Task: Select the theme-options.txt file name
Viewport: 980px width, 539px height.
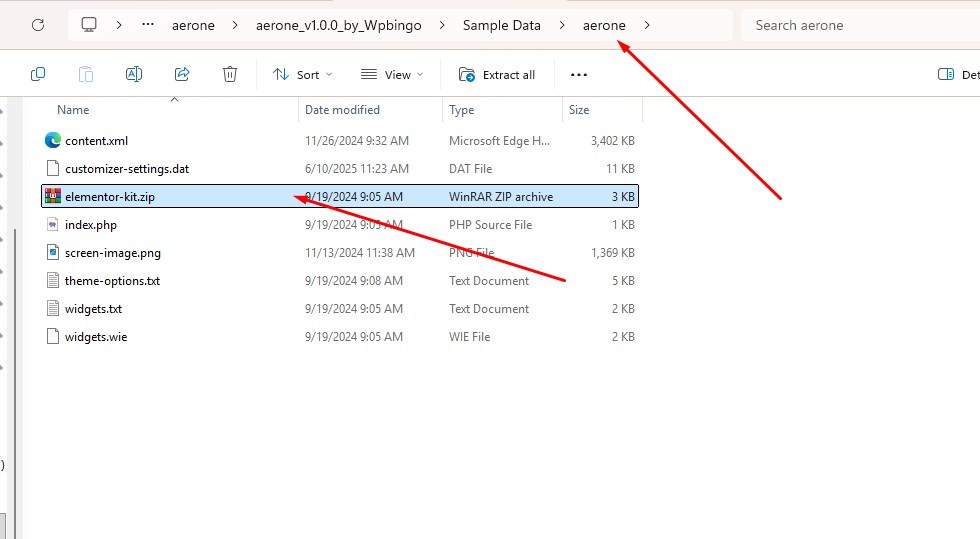Action: click(x=112, y=281)
